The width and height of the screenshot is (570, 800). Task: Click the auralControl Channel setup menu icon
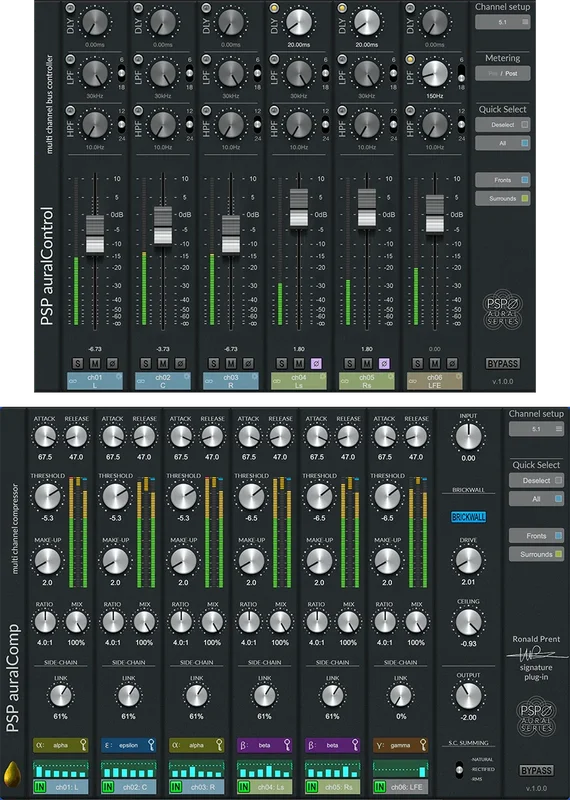tap(525, 22)
